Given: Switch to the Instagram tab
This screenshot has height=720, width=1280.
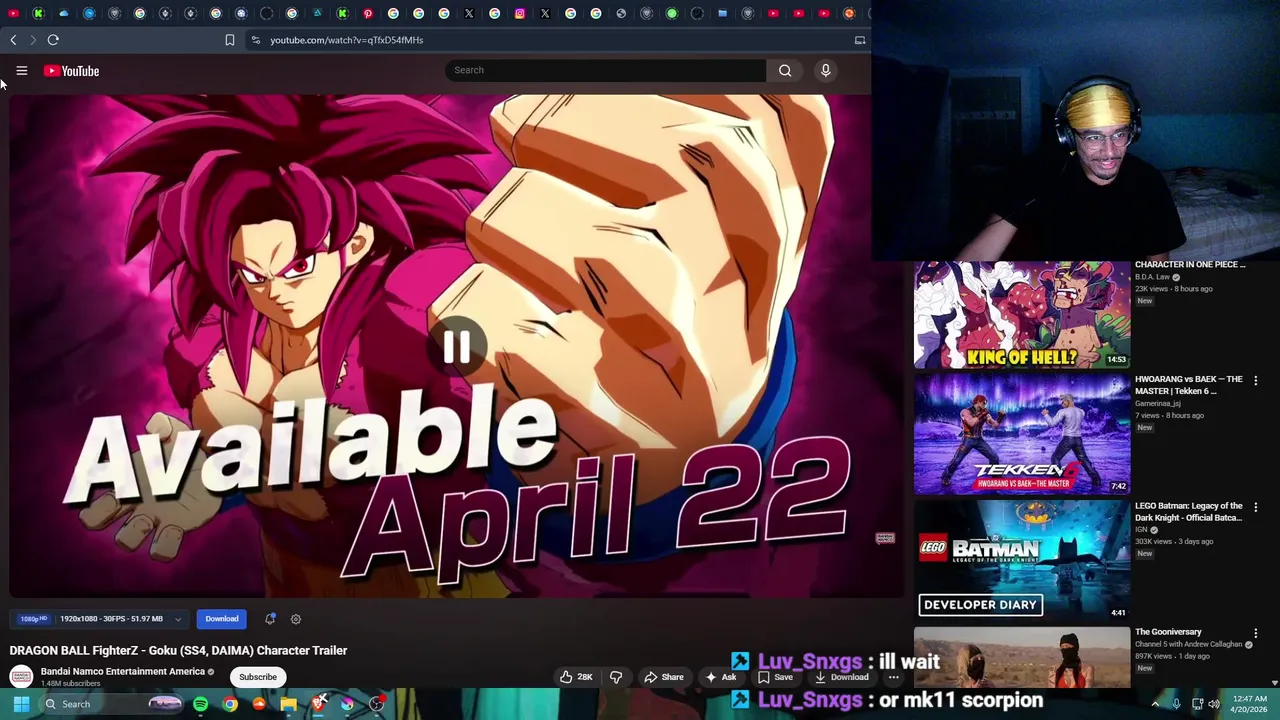Looking at the screenshot, I should pos(520,13).
